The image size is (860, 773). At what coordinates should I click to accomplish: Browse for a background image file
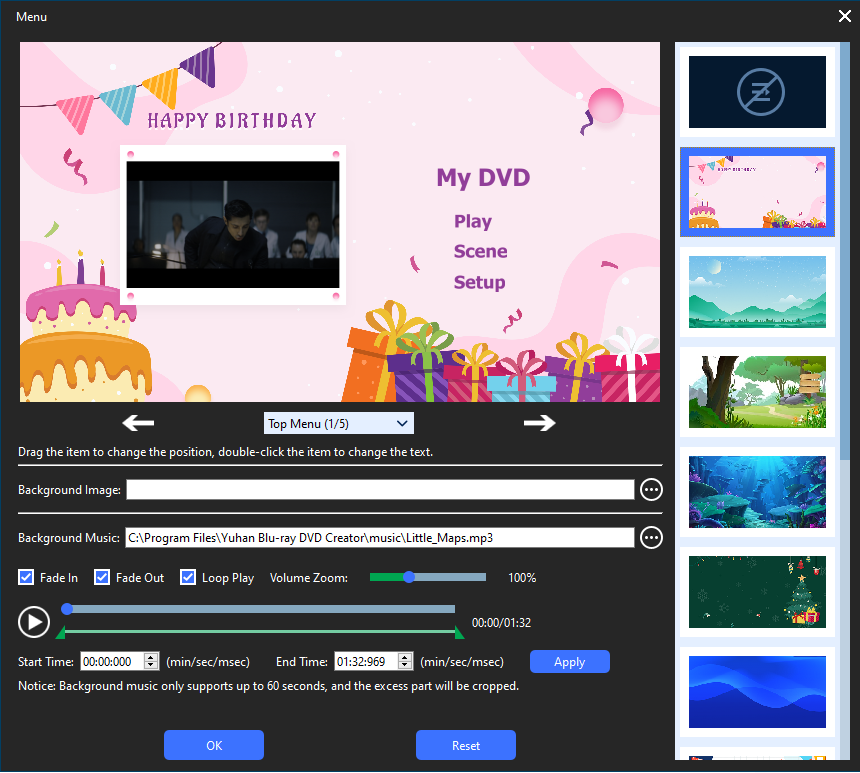point(651,489)
